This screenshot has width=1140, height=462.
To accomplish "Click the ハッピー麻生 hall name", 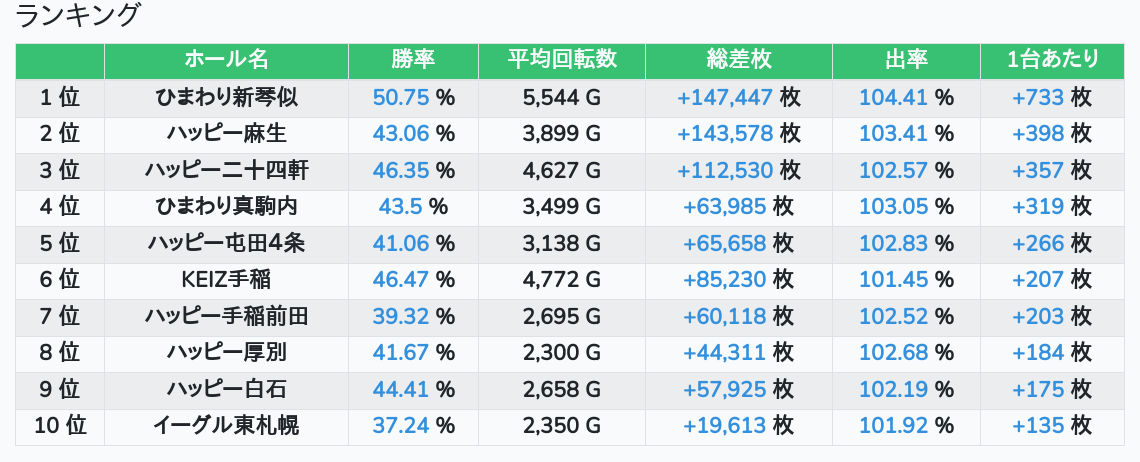I will pos(226,134).
